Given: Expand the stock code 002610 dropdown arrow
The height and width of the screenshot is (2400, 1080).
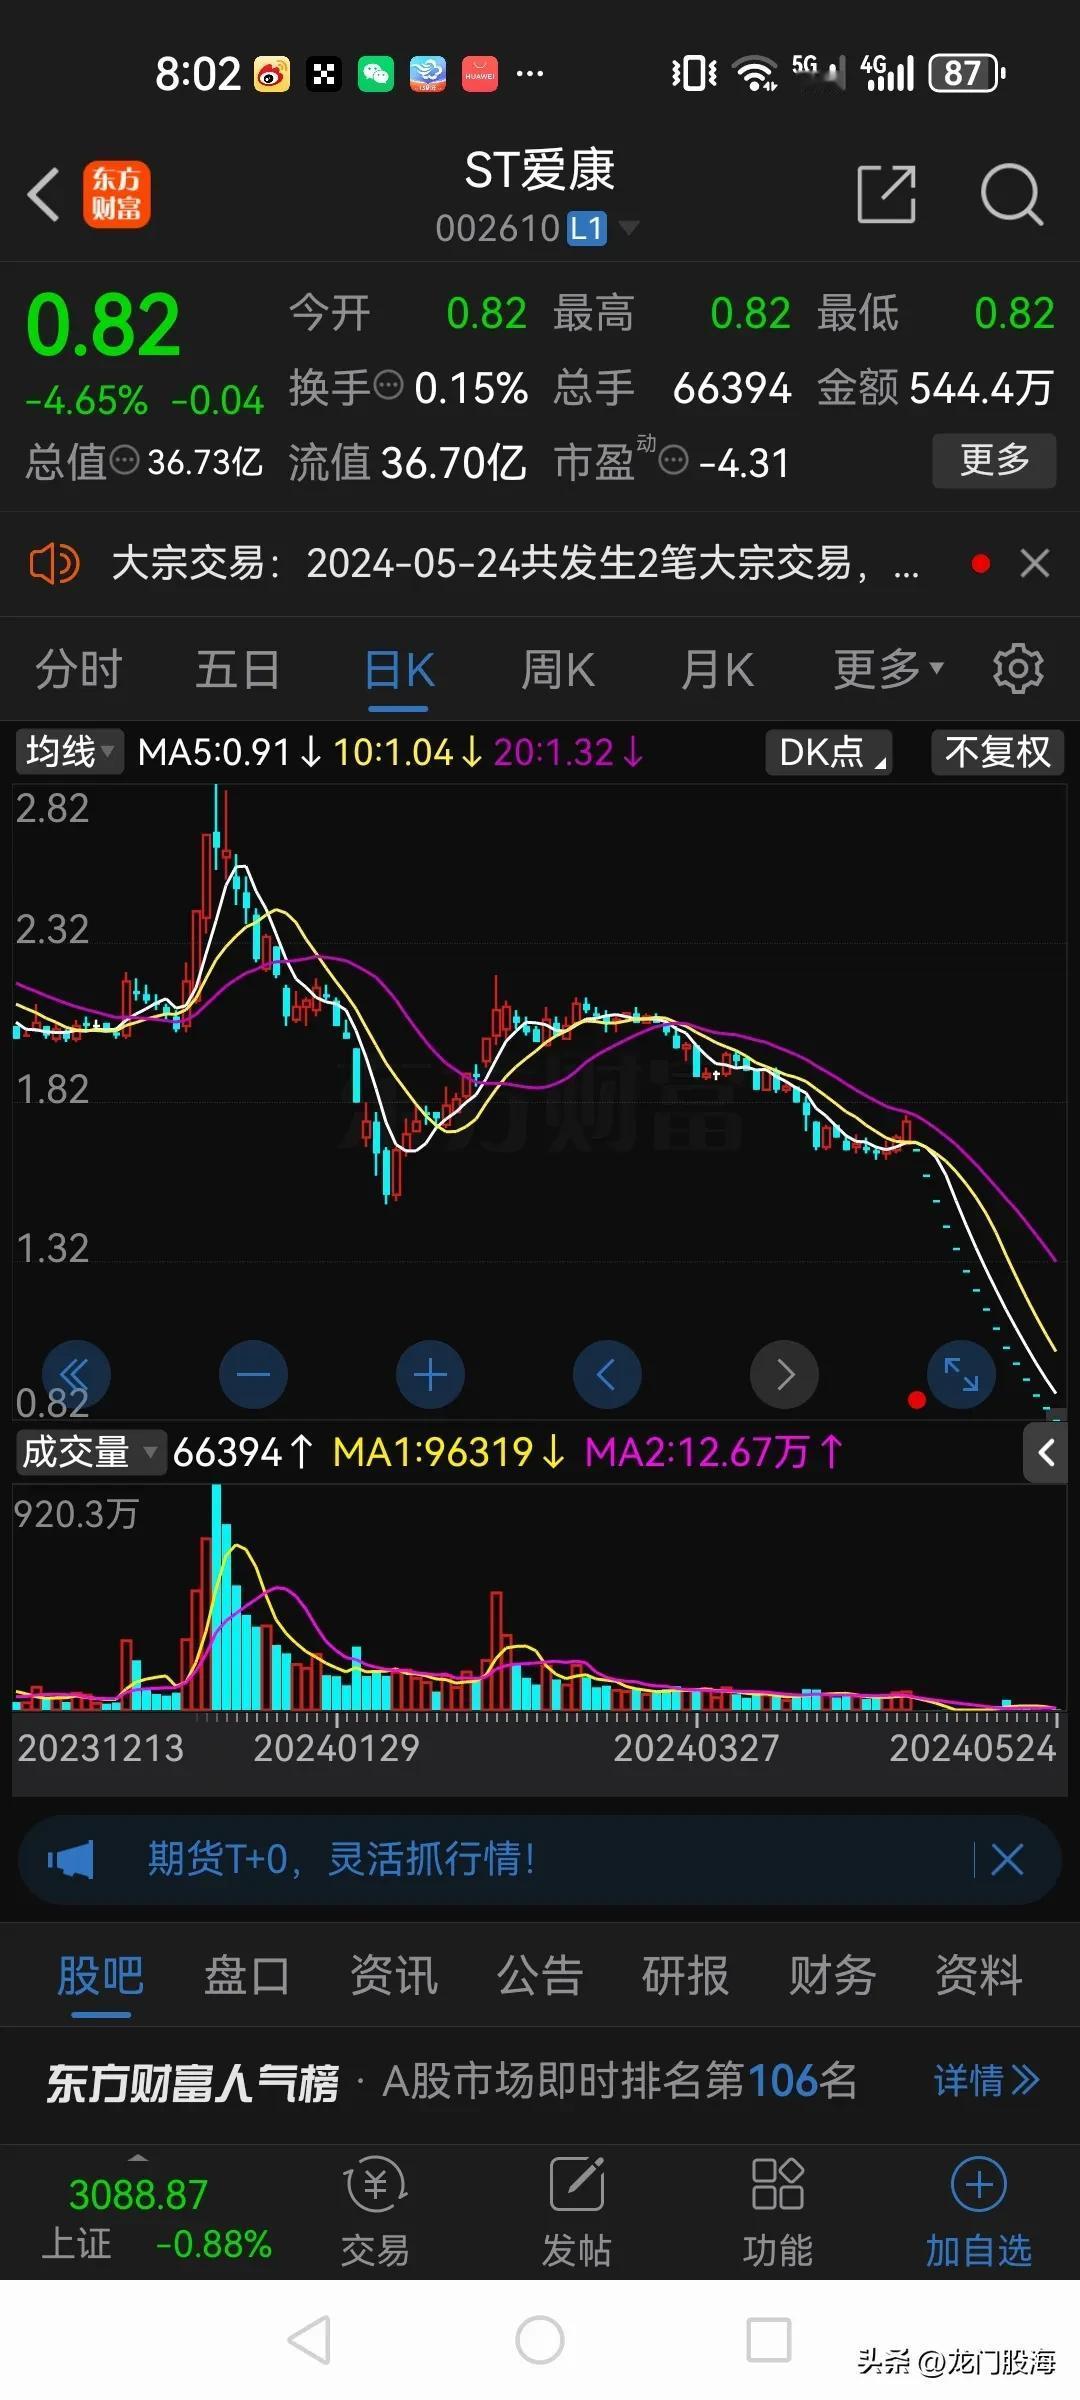Looking at the screenshot, I should pos(629,228).
